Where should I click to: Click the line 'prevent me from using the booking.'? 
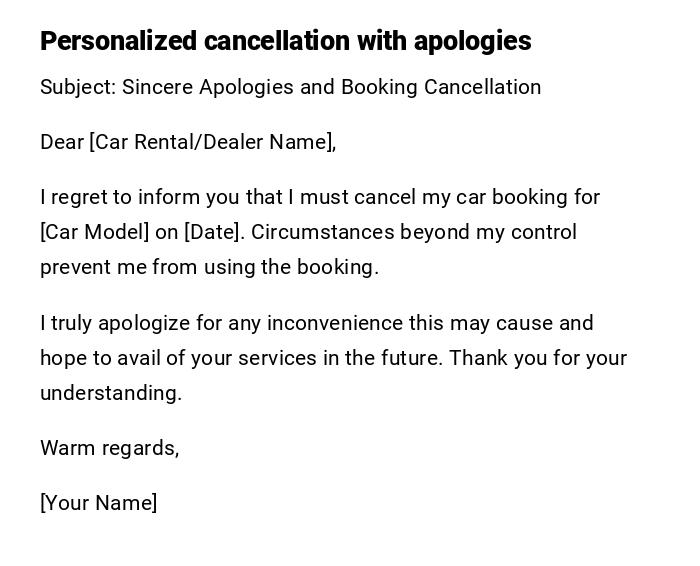click(209, 267)
